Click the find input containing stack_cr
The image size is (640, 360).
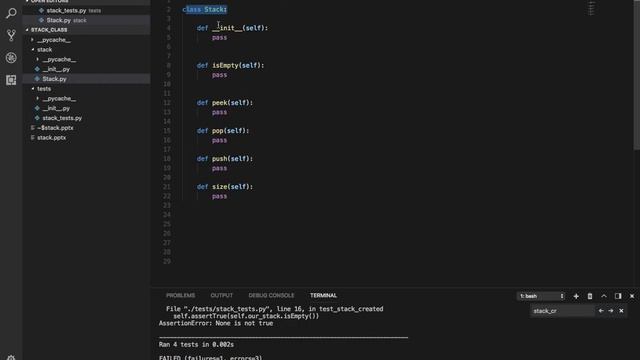(562, 311)
